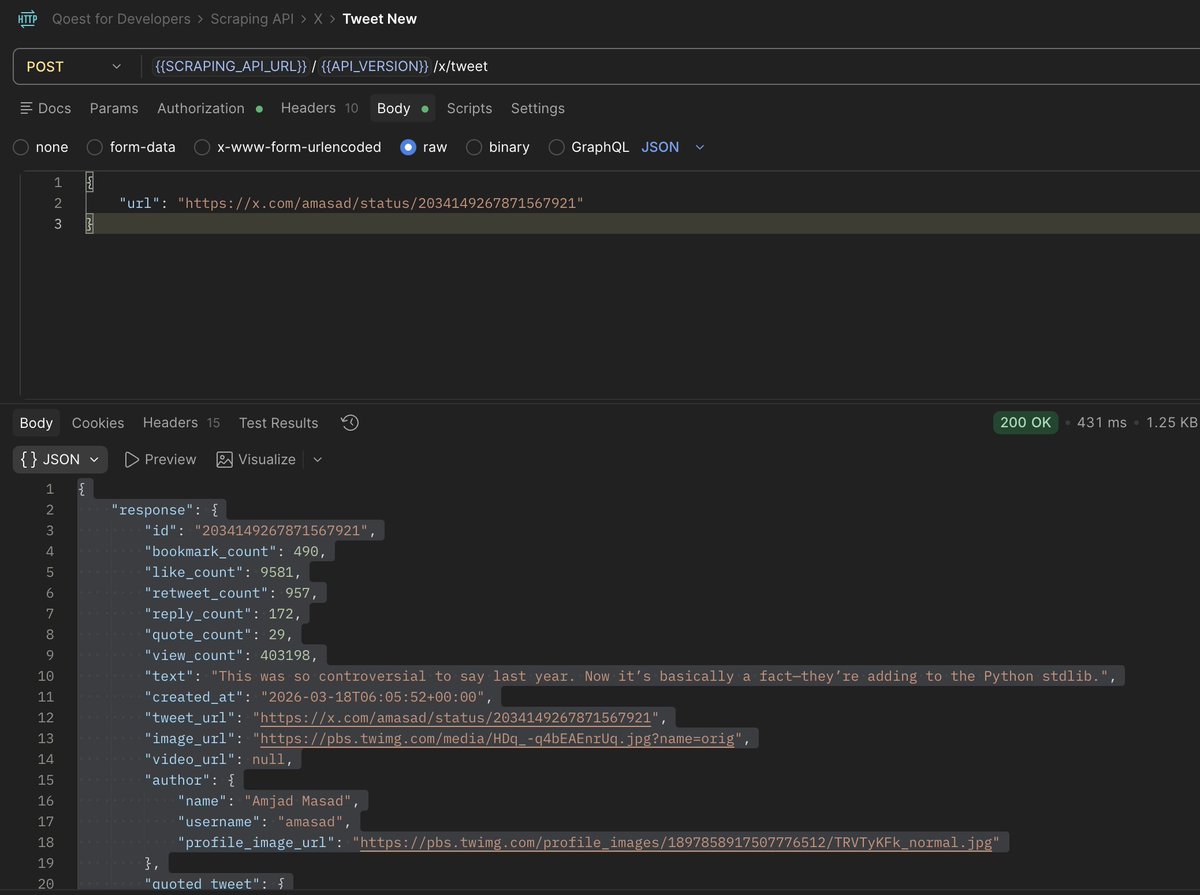The height and width of the screenshot is (895, 1200).
Task: Click the Tweet New request title
Action: tap(380, 19)
